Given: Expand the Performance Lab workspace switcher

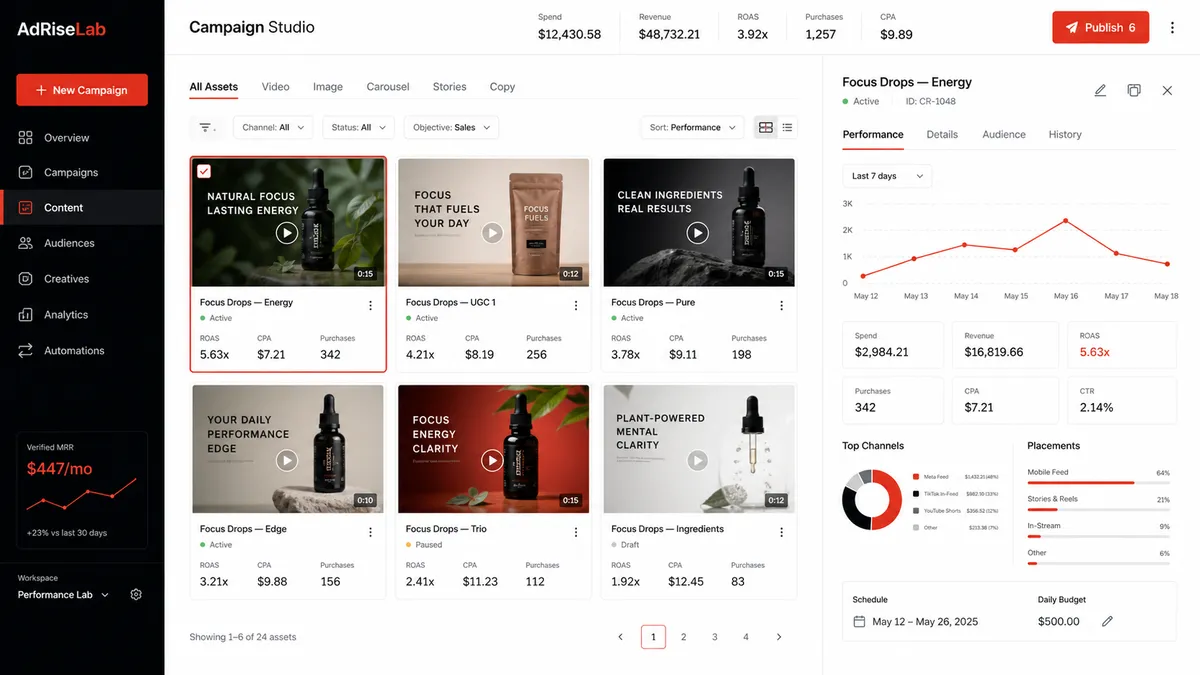Looking at the screenshot, I should (64, 595).
